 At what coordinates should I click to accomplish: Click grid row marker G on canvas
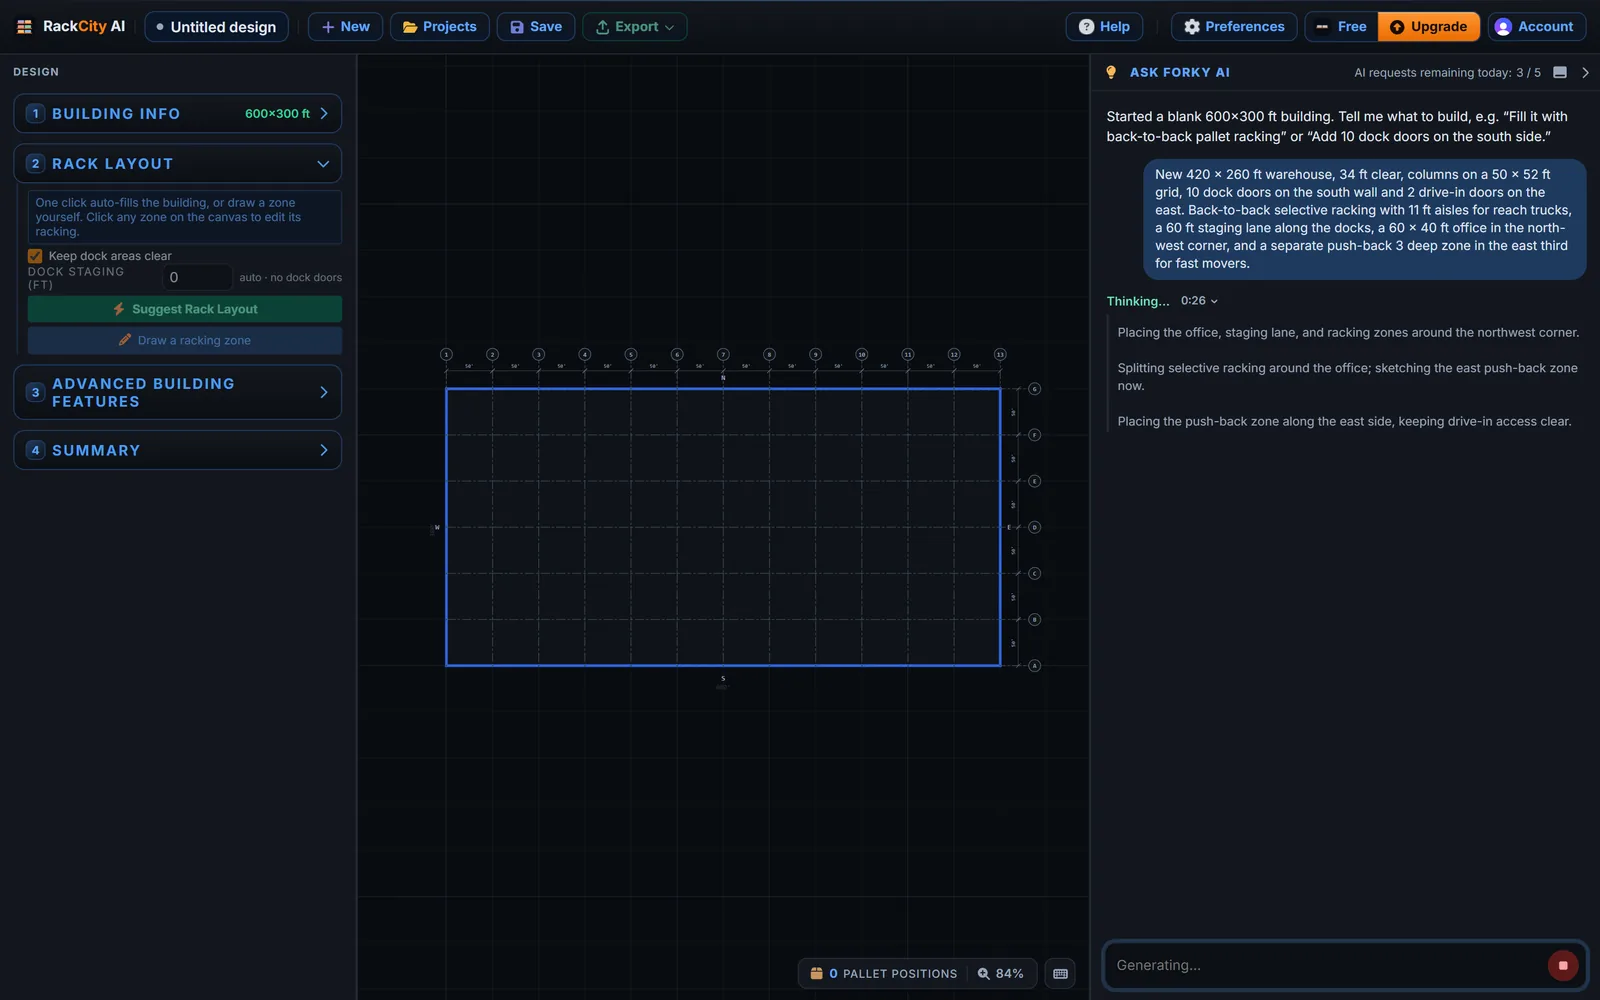coord(1035,389)
